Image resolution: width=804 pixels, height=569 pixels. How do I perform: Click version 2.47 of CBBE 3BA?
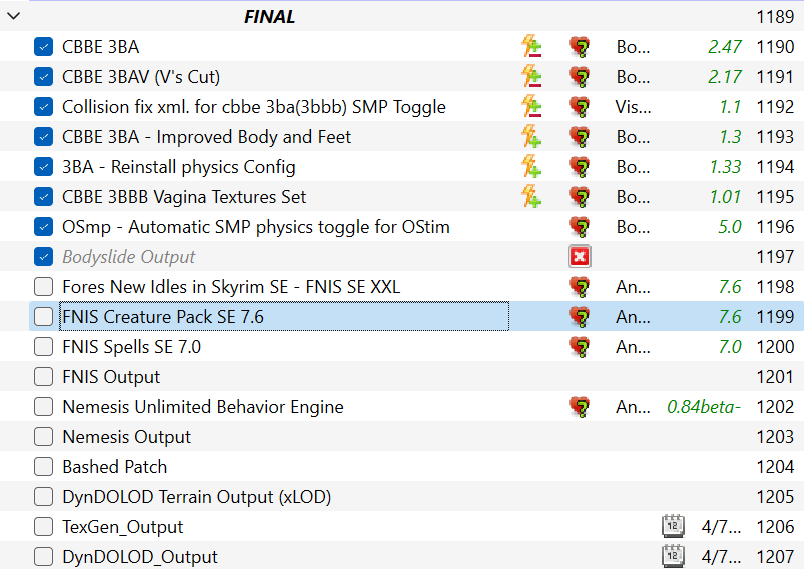[x=725, y=47]
